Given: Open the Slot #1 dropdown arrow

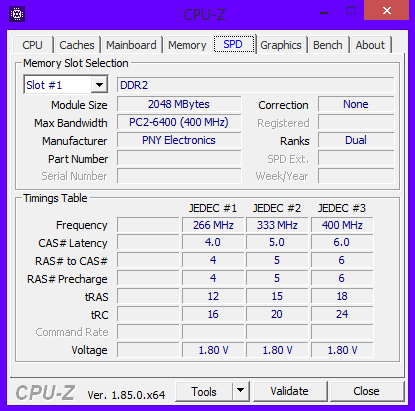Looking at the screenshot, I should pyautogui.click(x=99, y=85).
